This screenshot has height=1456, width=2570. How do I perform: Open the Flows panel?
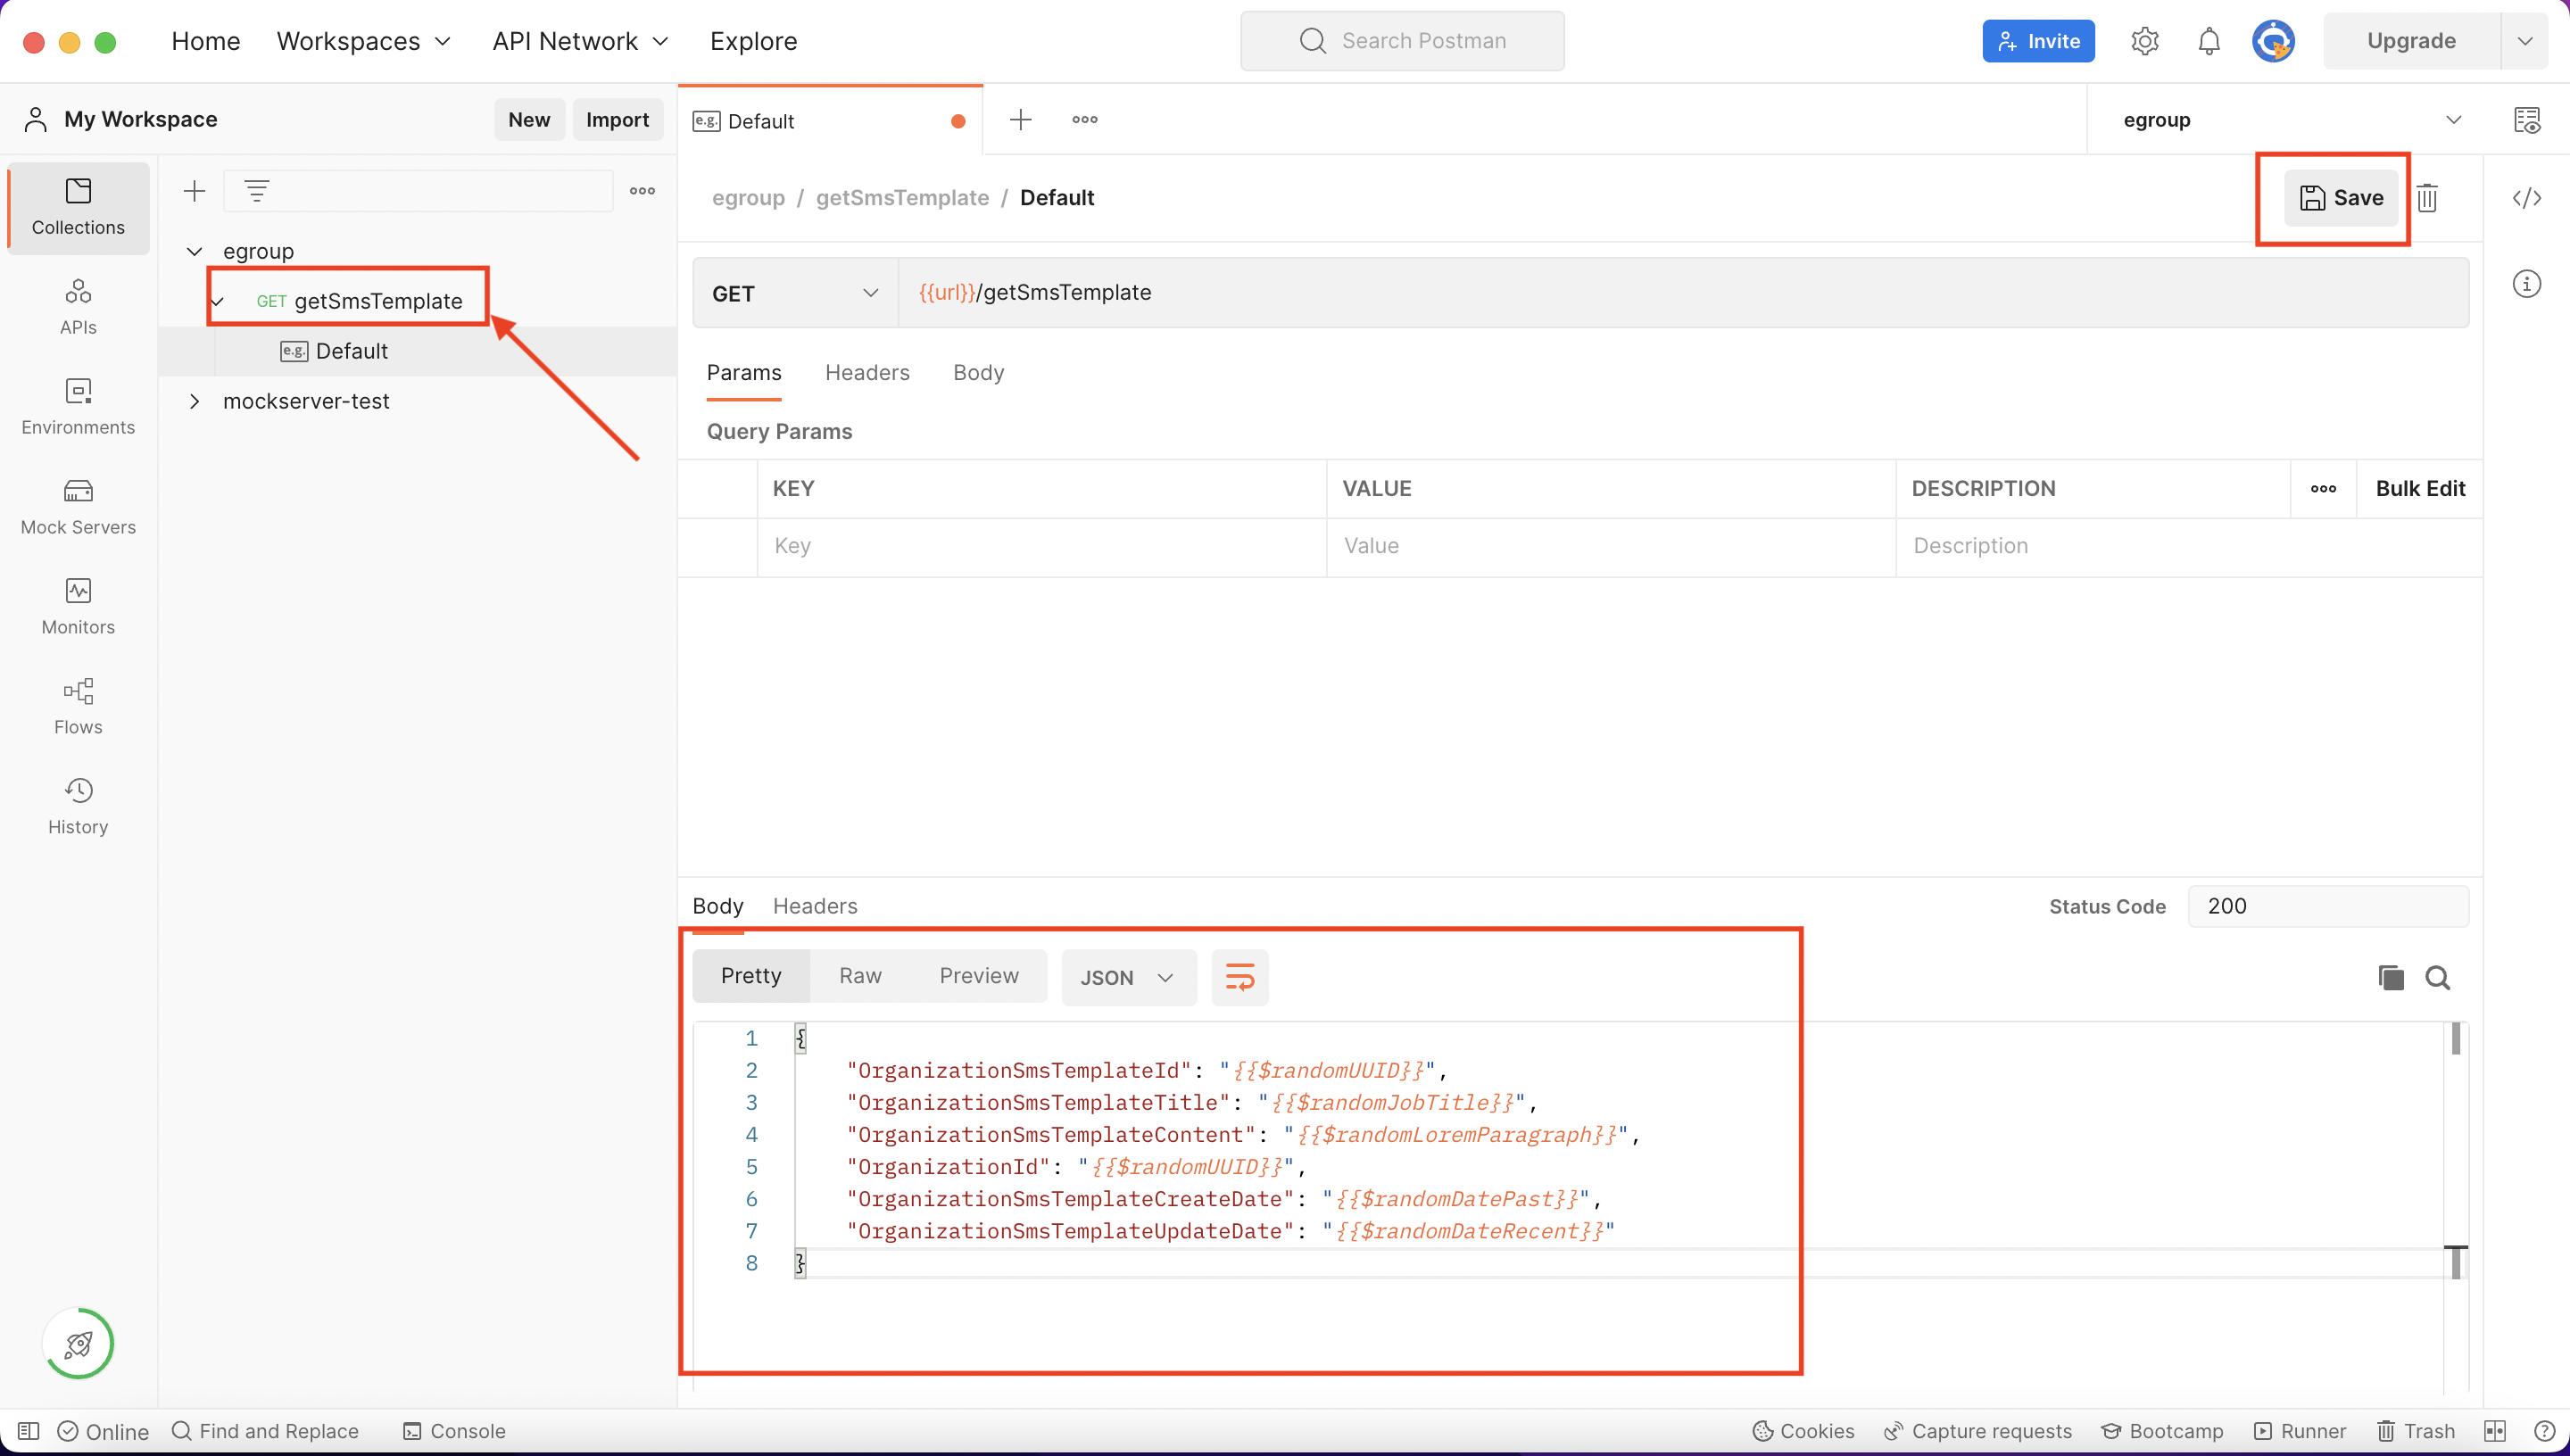tap(77, 707)
